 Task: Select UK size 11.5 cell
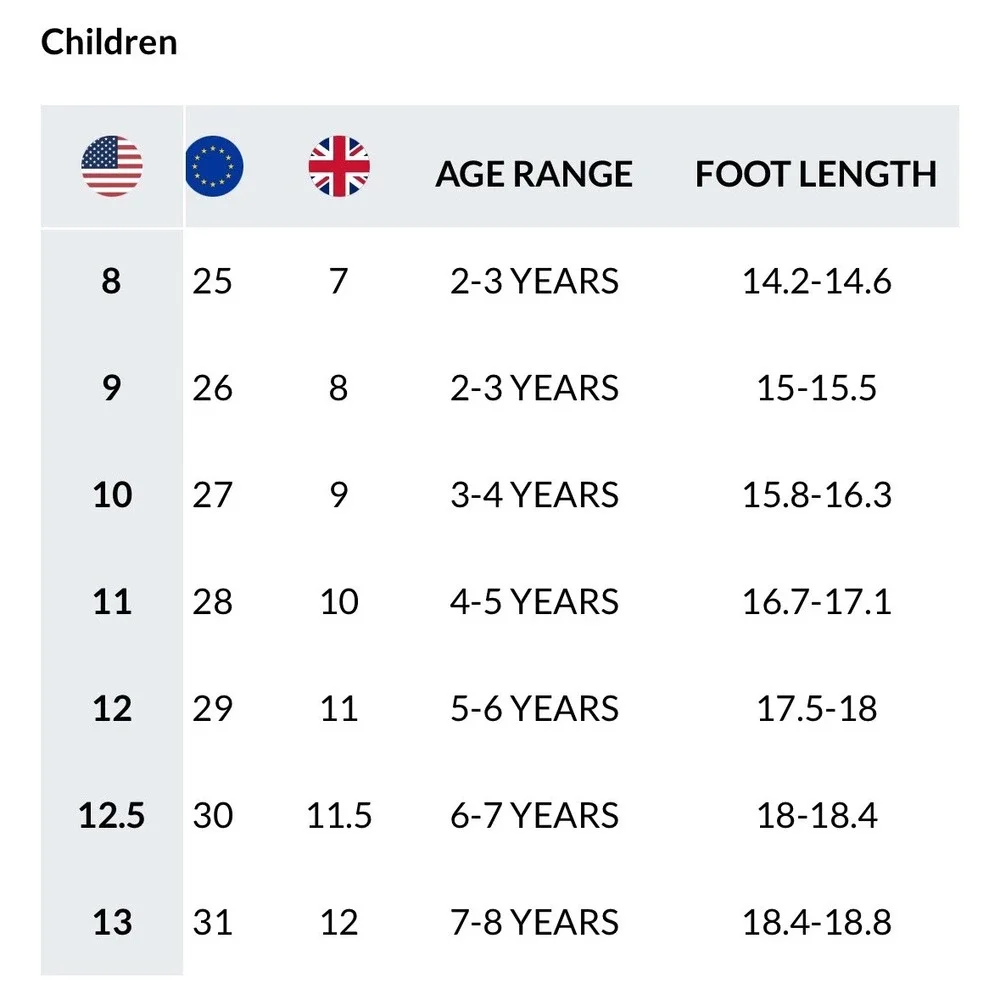339,815
